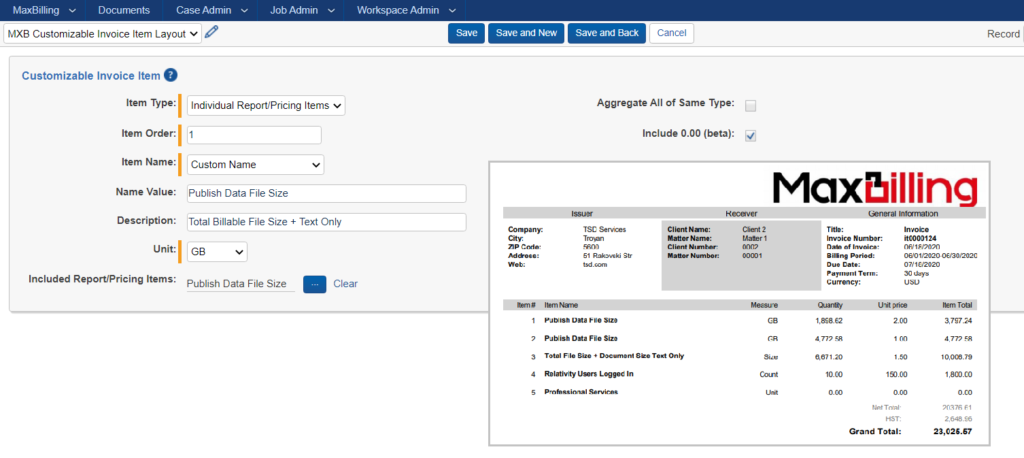Open the Documents tab
The height and width of the screenshot is (458, 1024).
click(125, 10)
